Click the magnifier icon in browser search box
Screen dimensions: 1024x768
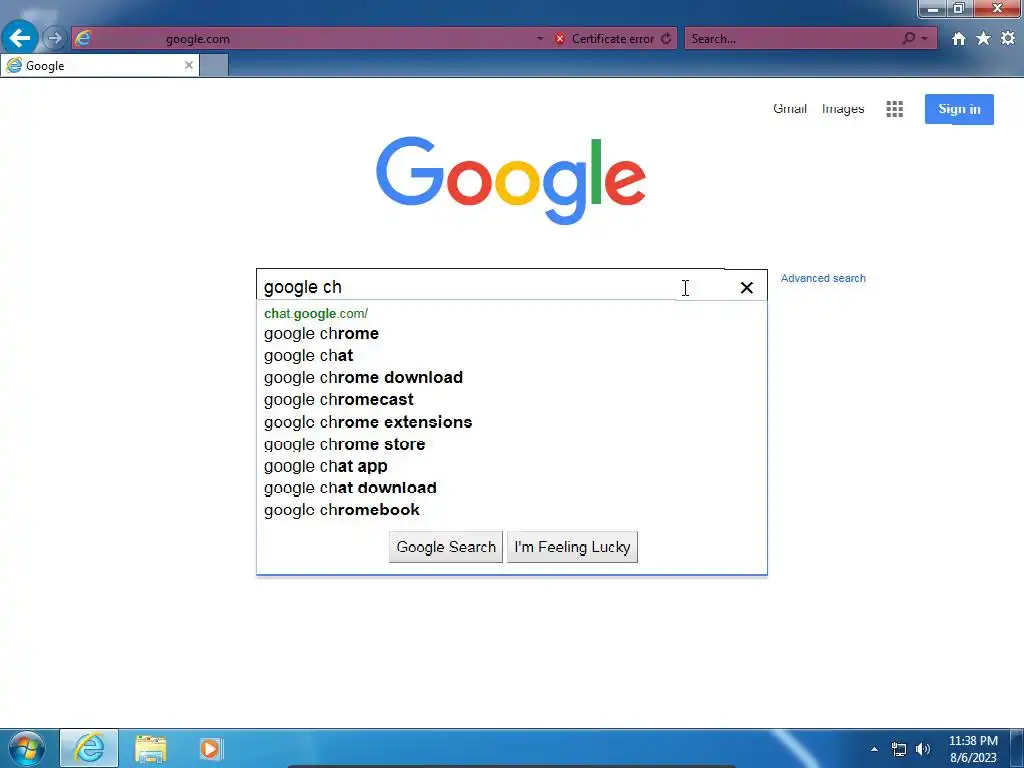908,39
